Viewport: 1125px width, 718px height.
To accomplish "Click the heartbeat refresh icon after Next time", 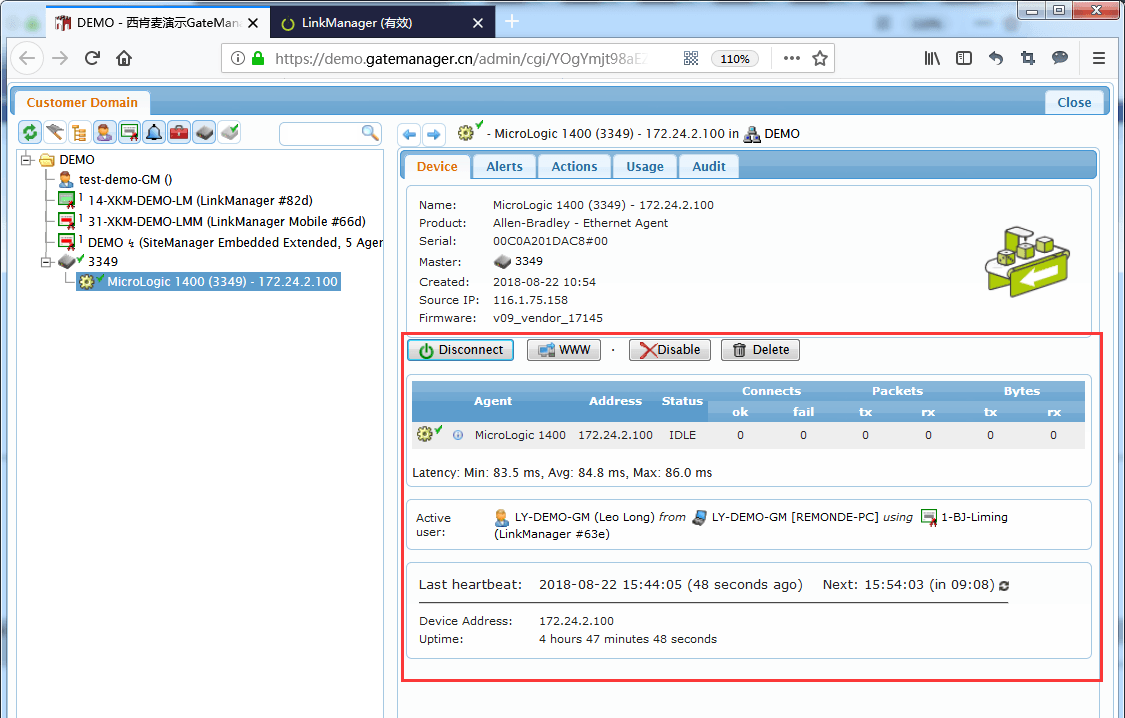I will click(1004, 586).
